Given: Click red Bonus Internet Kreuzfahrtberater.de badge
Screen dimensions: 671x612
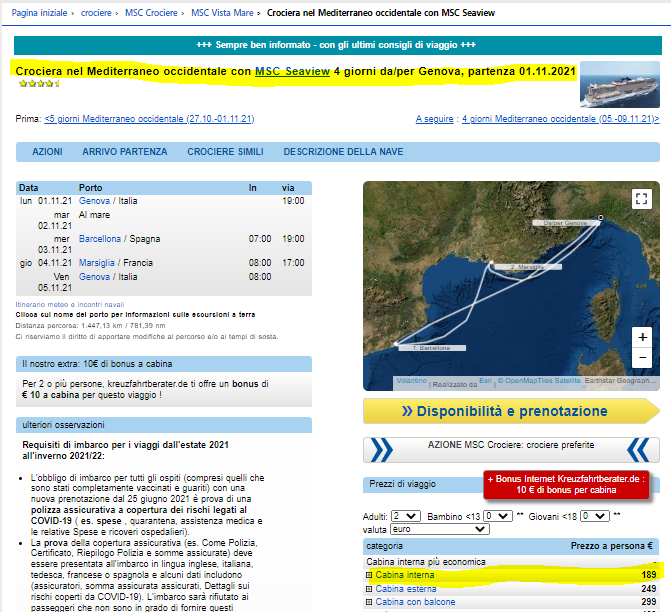Looking at the screenshot, I should click(x=566, y=484).
